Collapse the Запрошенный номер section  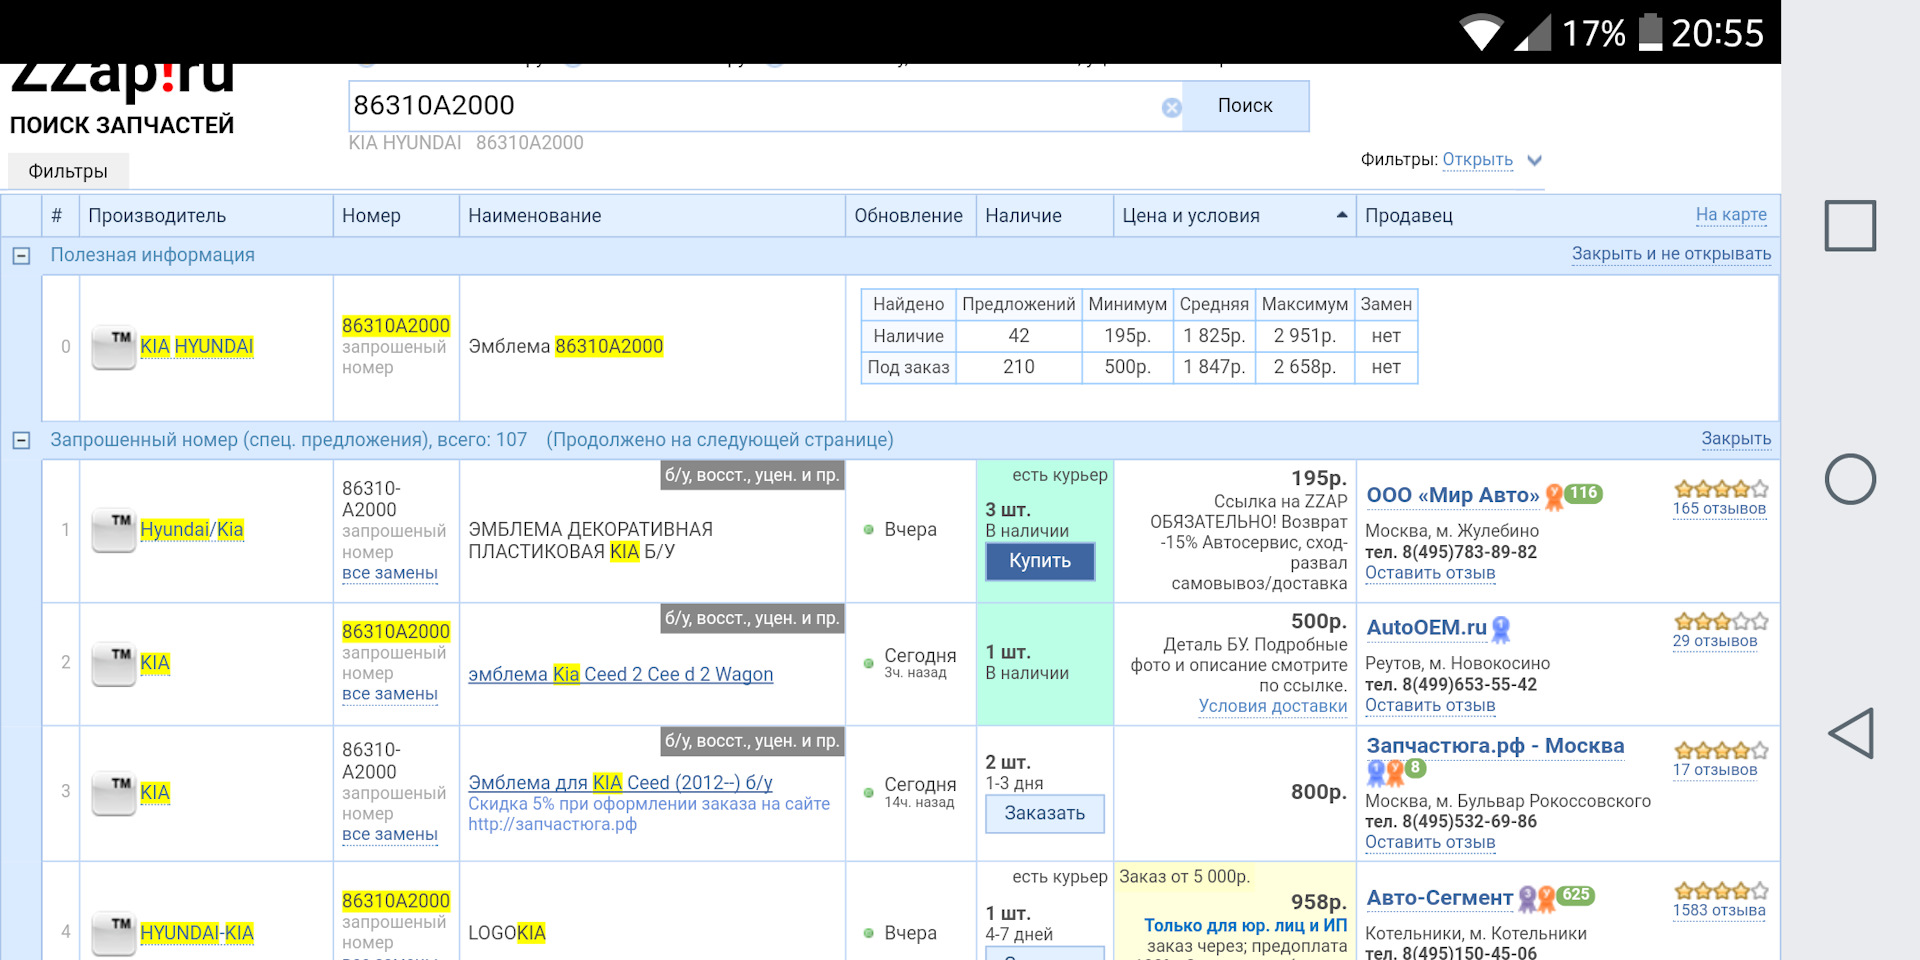(21, 440)
